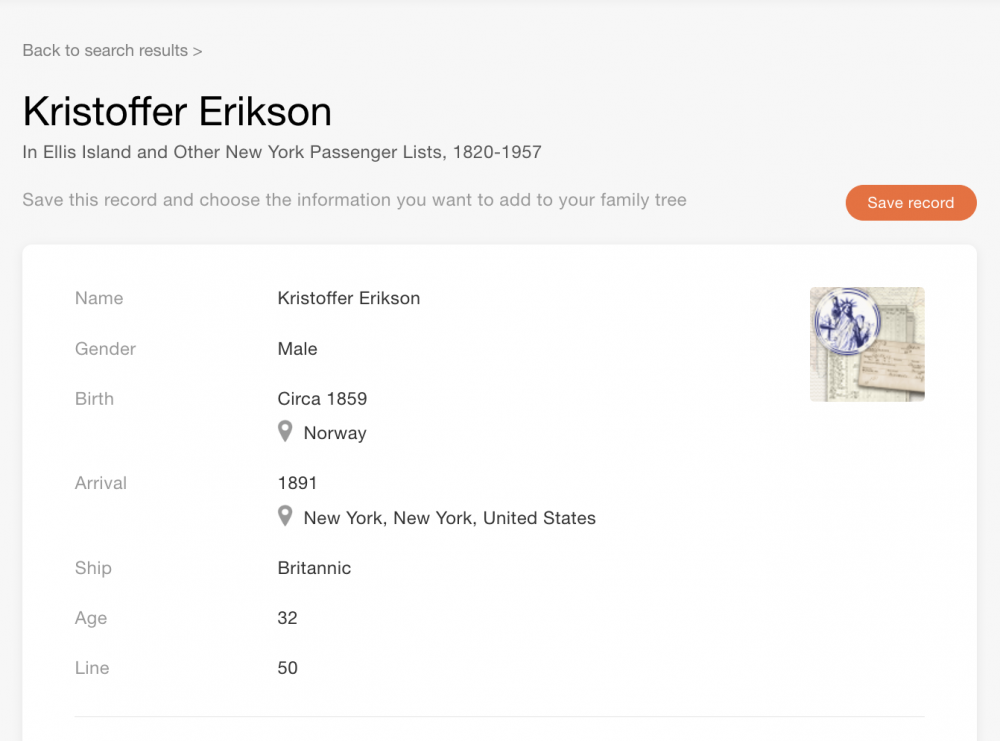Select the Norway birth location text
Image resolution: width=1000 pixels, height=741 pixels.
pyautogui.click(x=335, y=433)
